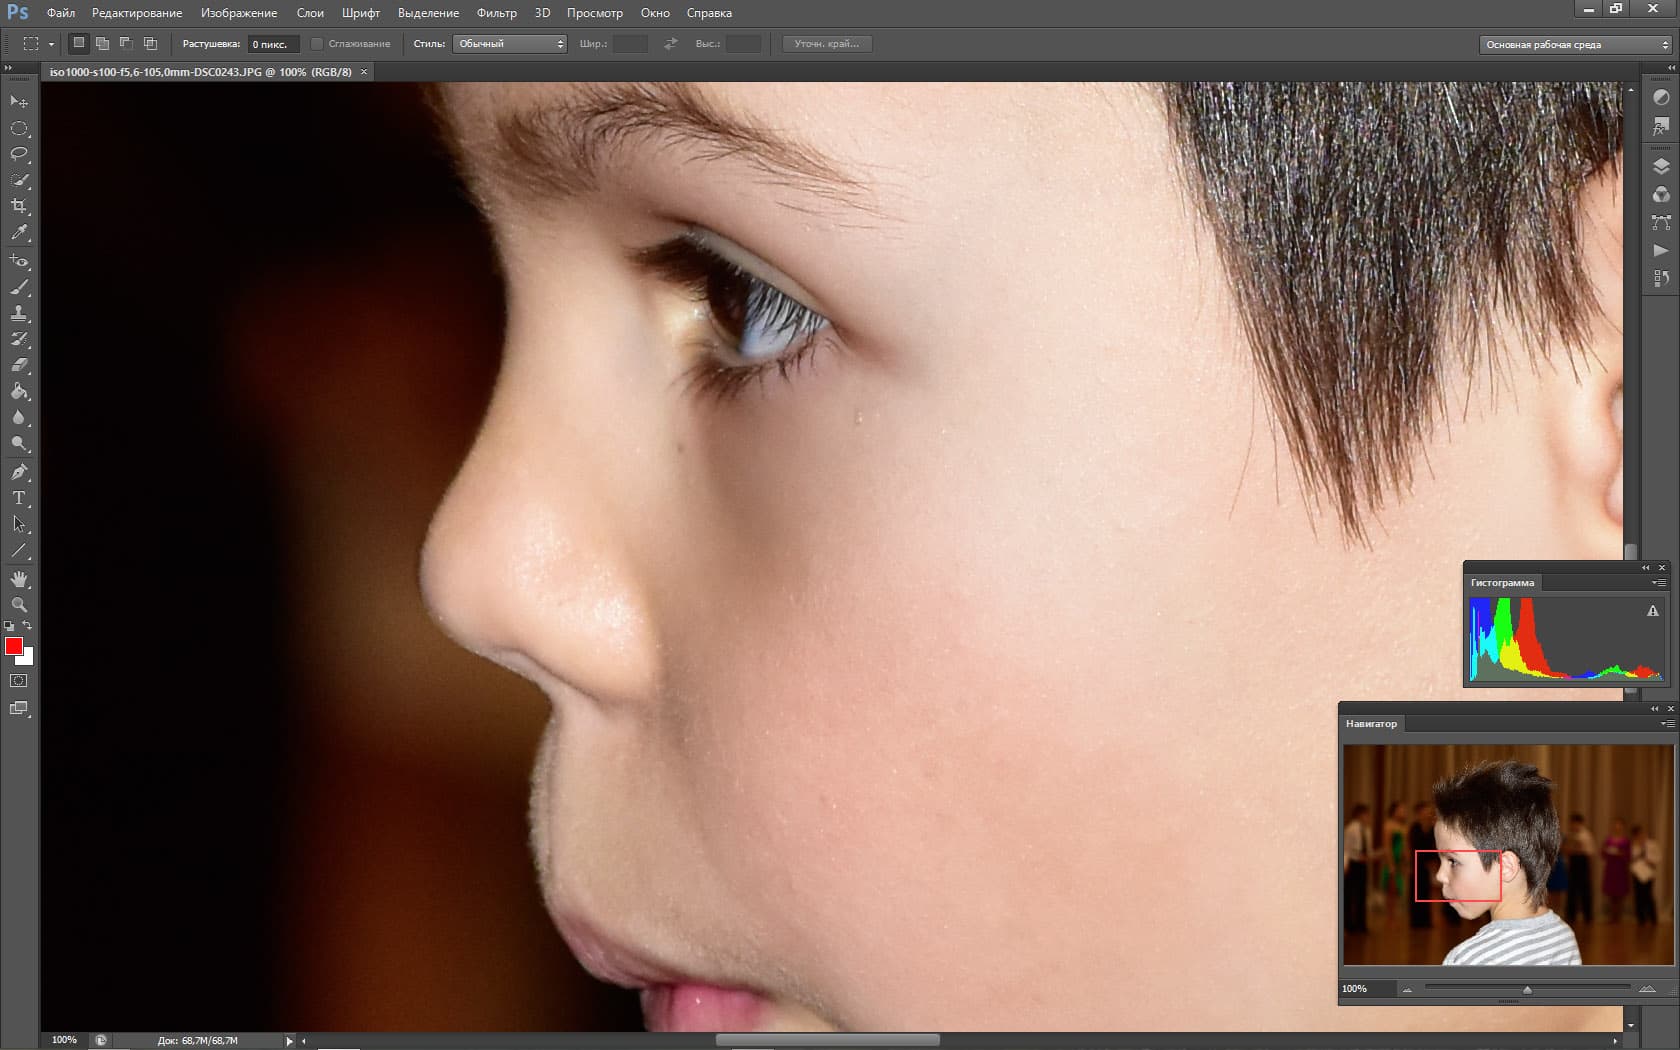Viewport: 1680px width, 1050px height.
Task: Select the Horizontal Type tool
Action: (19, 498)
